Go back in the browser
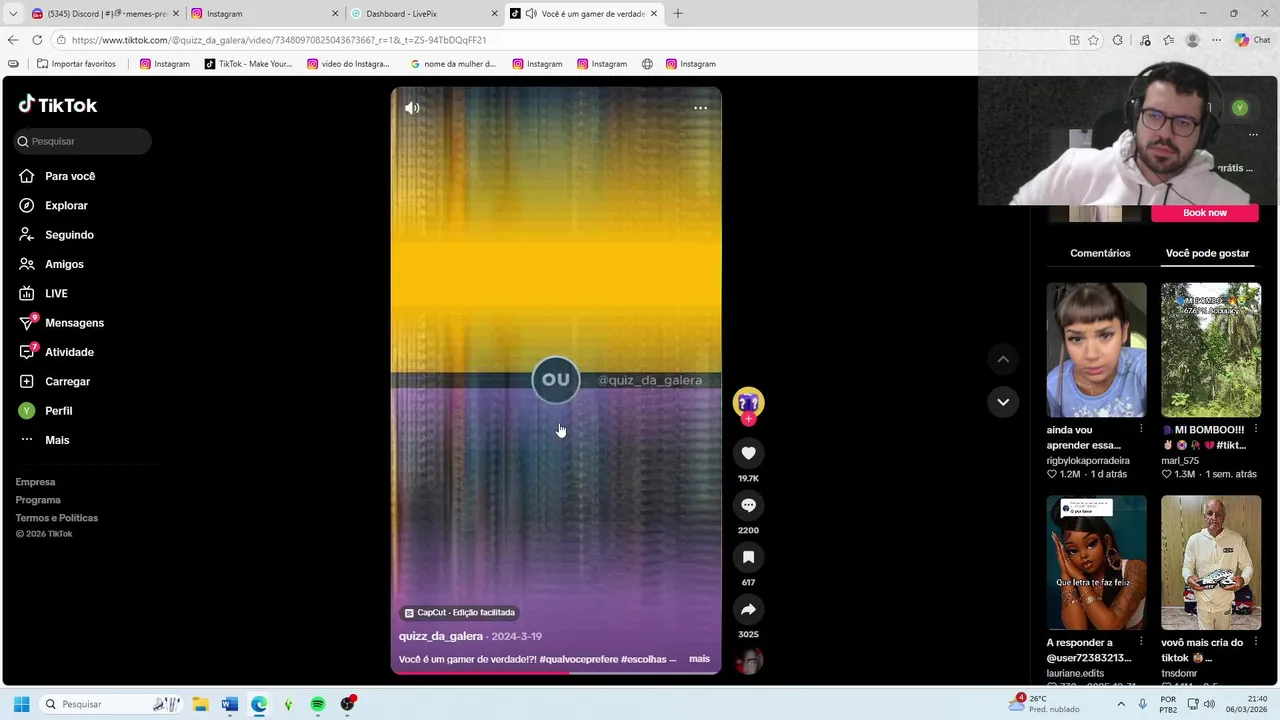 coord(12,40)
